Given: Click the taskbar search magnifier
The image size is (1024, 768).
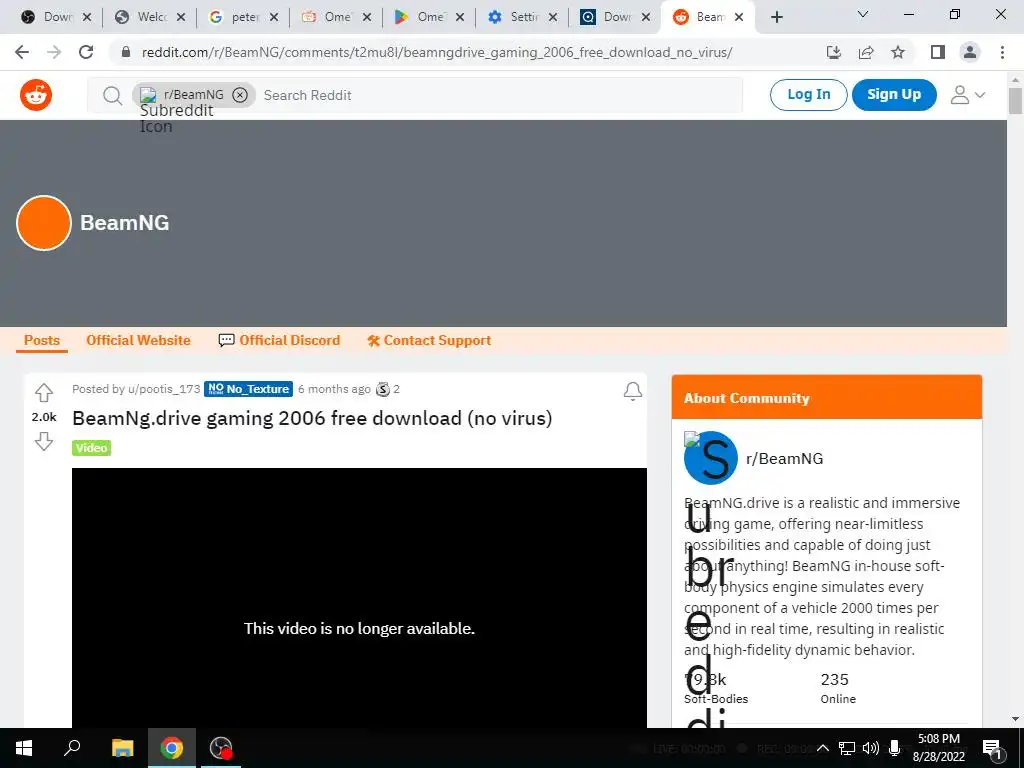Looking at the screenshot, I should pos(72,748).
